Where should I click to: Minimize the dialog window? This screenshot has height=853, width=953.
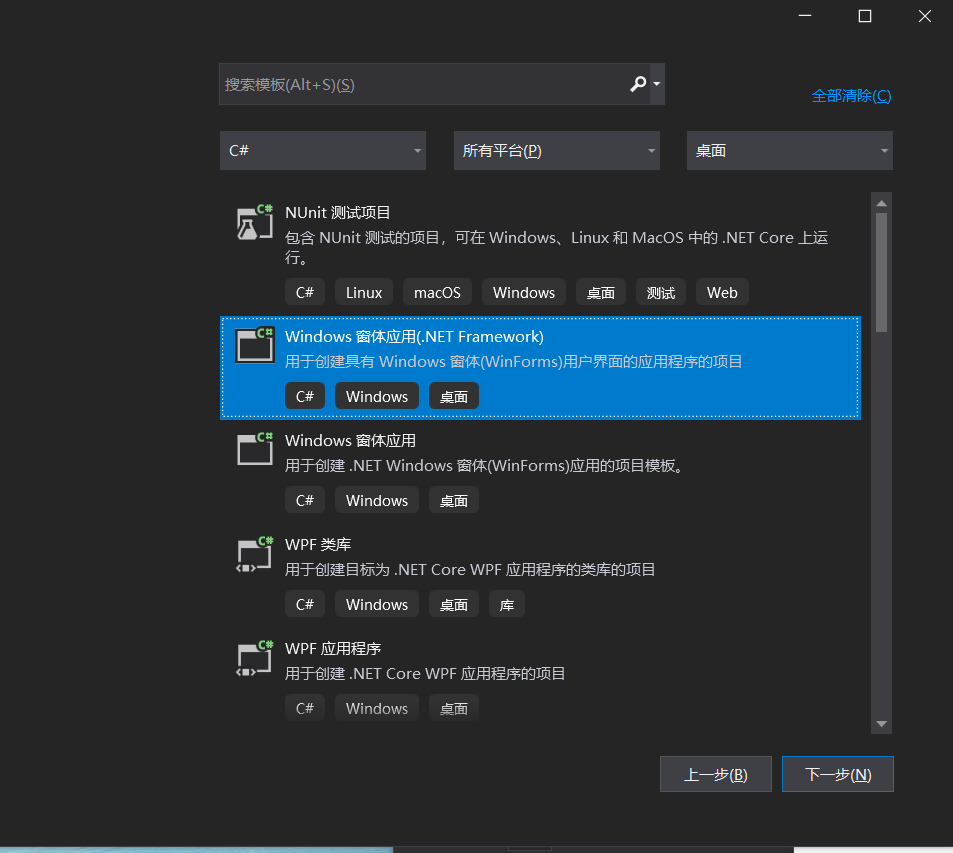pos(805,16)
